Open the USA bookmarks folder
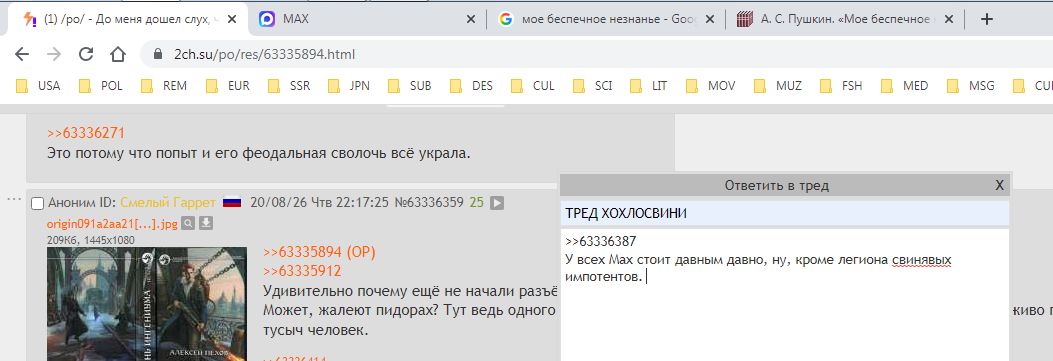 (x=38, y=86)
